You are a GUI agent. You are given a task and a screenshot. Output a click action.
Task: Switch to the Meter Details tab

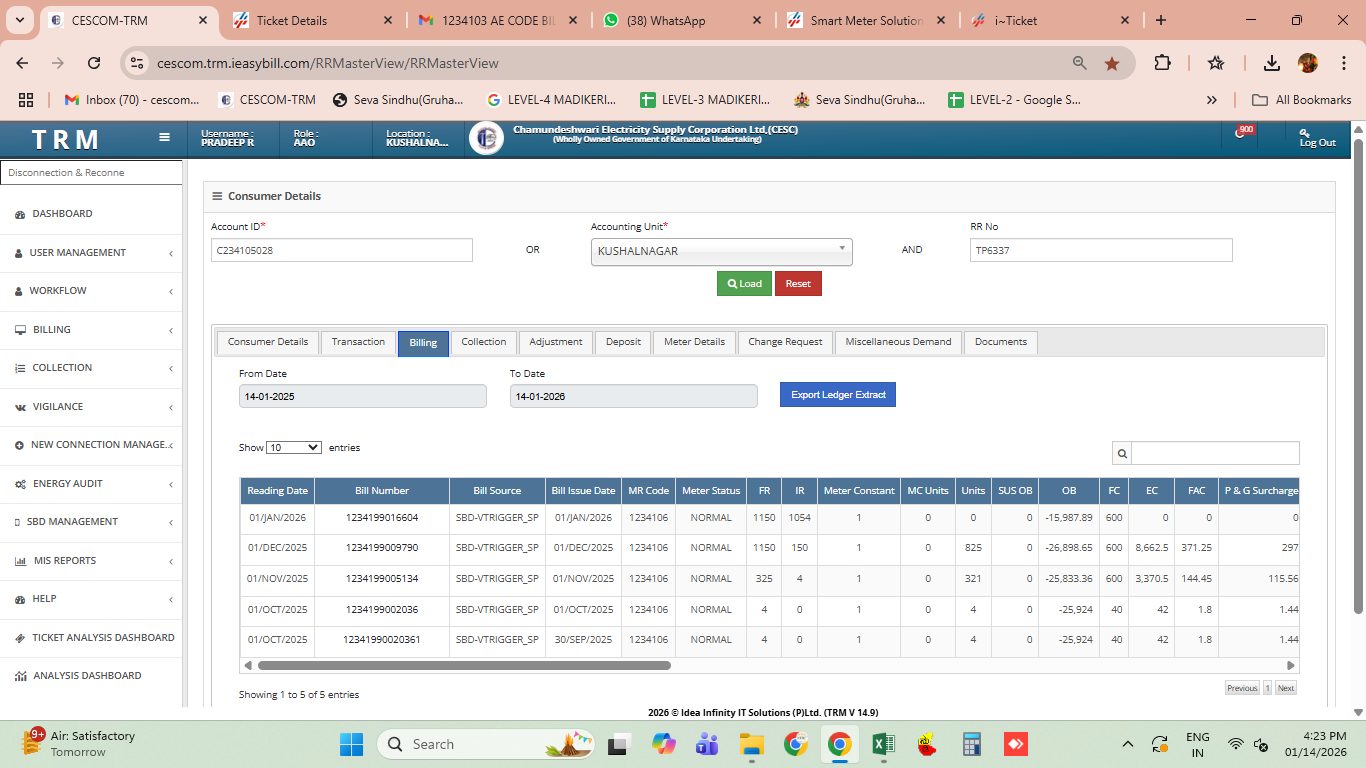tap(694, 342)
